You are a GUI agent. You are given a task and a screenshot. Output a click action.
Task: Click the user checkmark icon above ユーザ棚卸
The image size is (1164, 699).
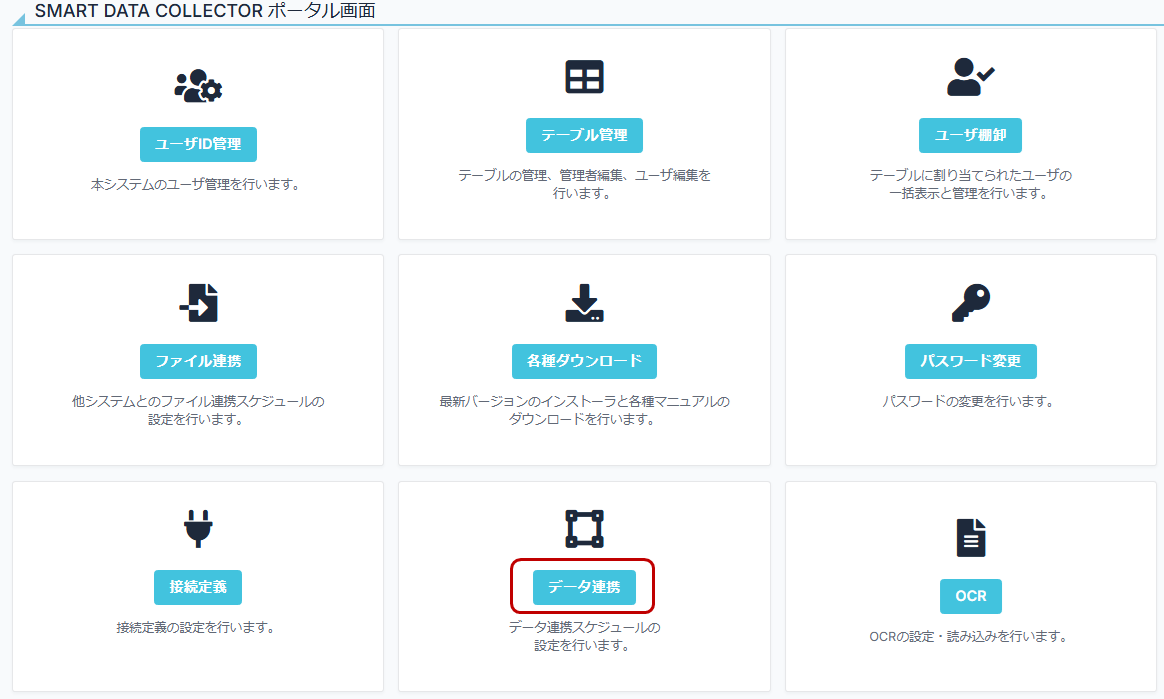970,77
